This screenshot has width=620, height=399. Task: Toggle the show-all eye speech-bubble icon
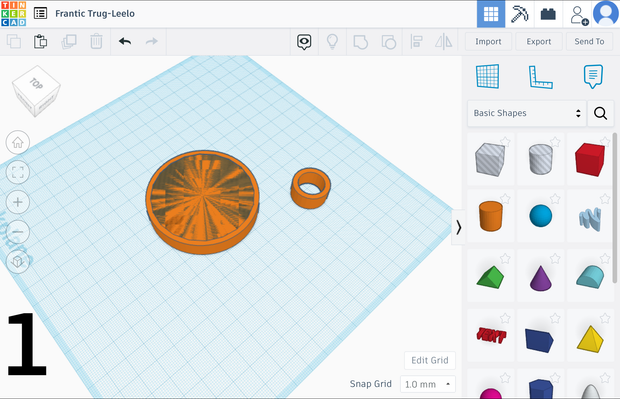coord(304,42)
